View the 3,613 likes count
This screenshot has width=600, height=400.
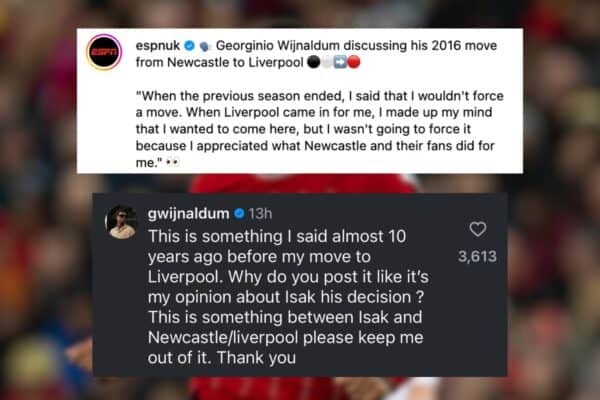coord(477,256)
